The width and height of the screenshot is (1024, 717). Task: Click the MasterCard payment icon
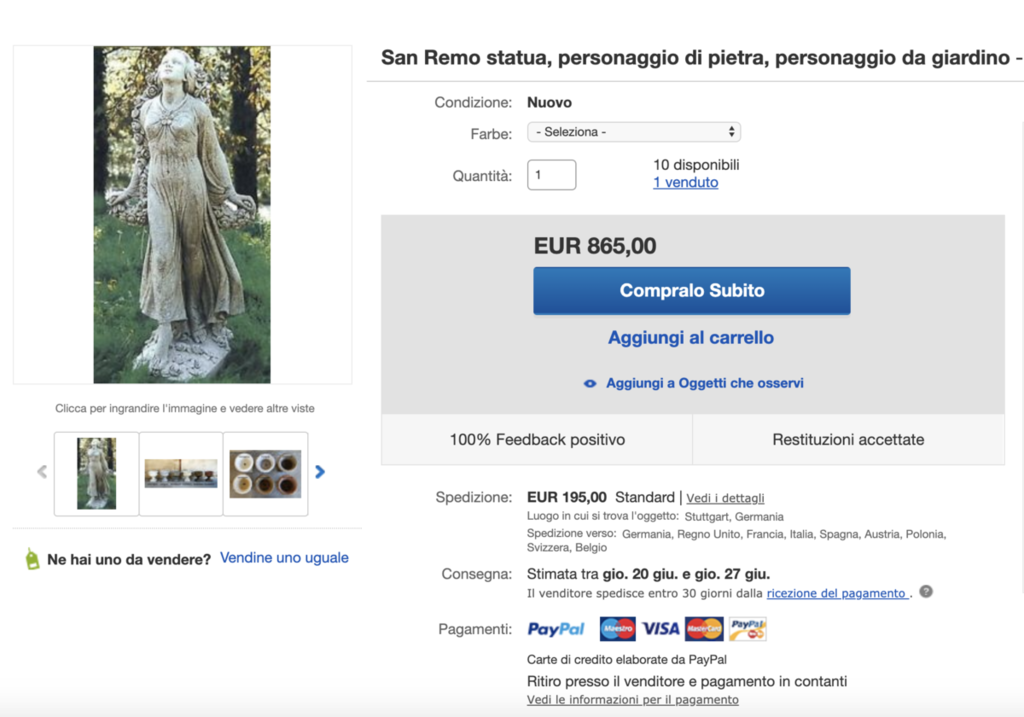[704, 629]
